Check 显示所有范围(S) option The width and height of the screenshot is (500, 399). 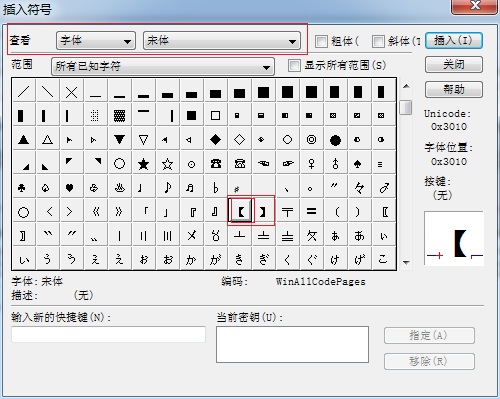click(x=294, y=65)
